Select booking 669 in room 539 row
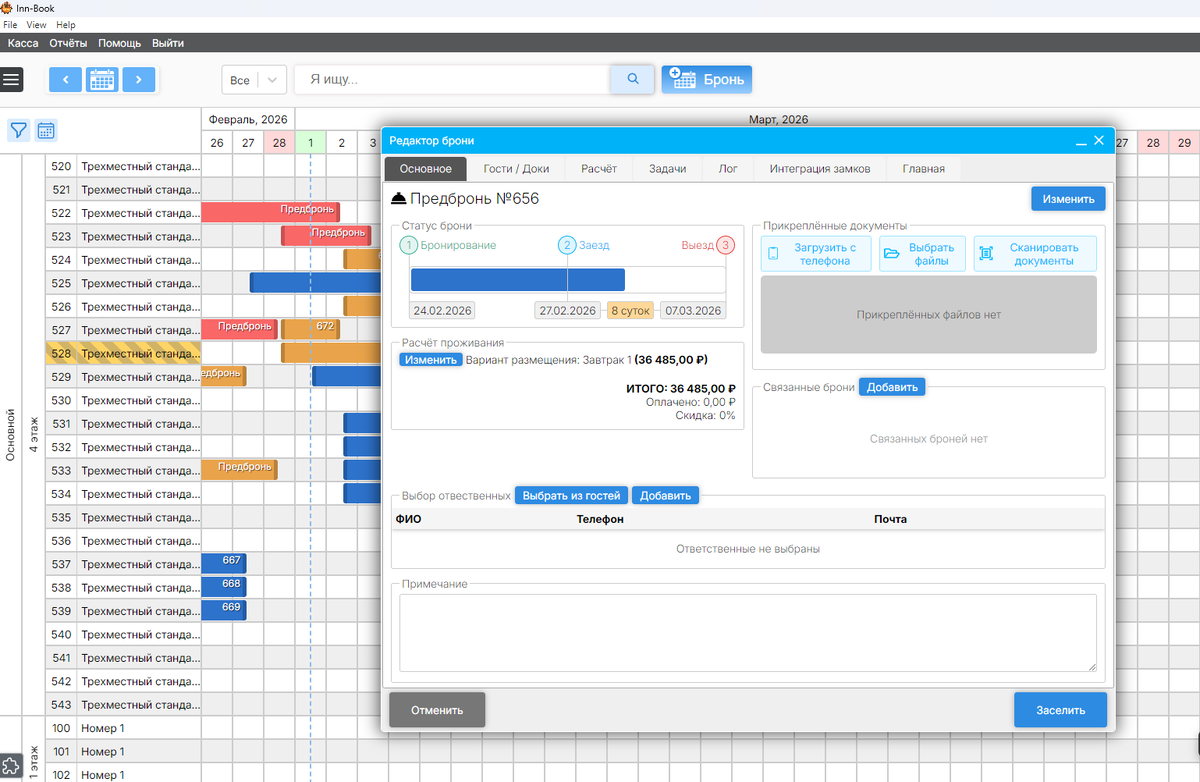 [225, 611]
